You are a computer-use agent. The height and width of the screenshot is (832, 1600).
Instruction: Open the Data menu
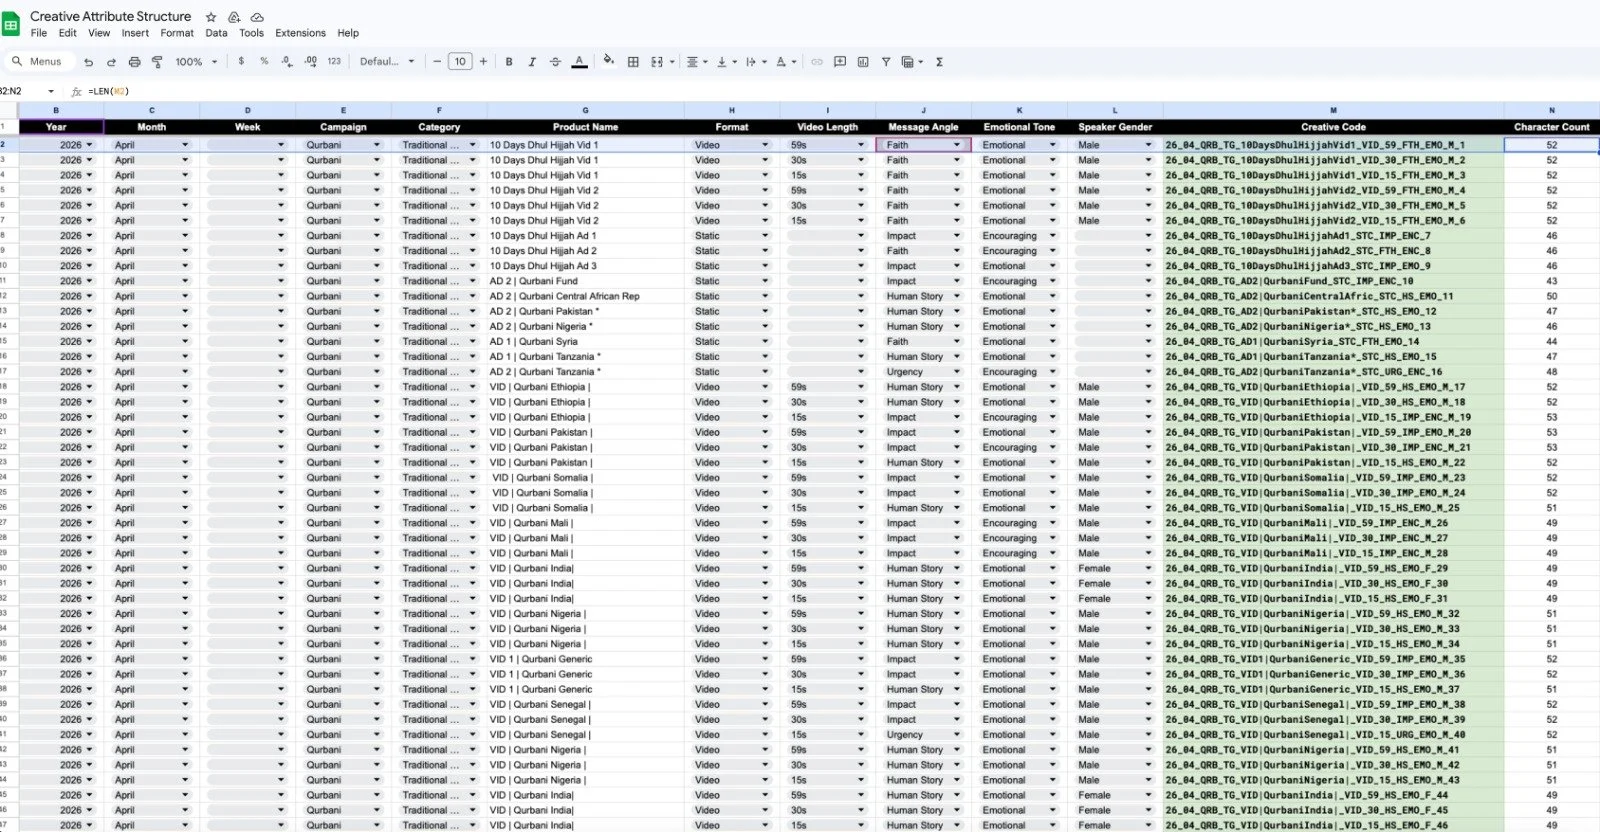(x=216, y=33)
